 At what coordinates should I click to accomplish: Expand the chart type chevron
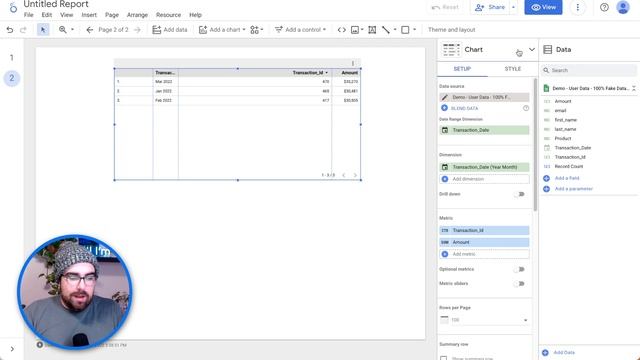pos(532,49)
